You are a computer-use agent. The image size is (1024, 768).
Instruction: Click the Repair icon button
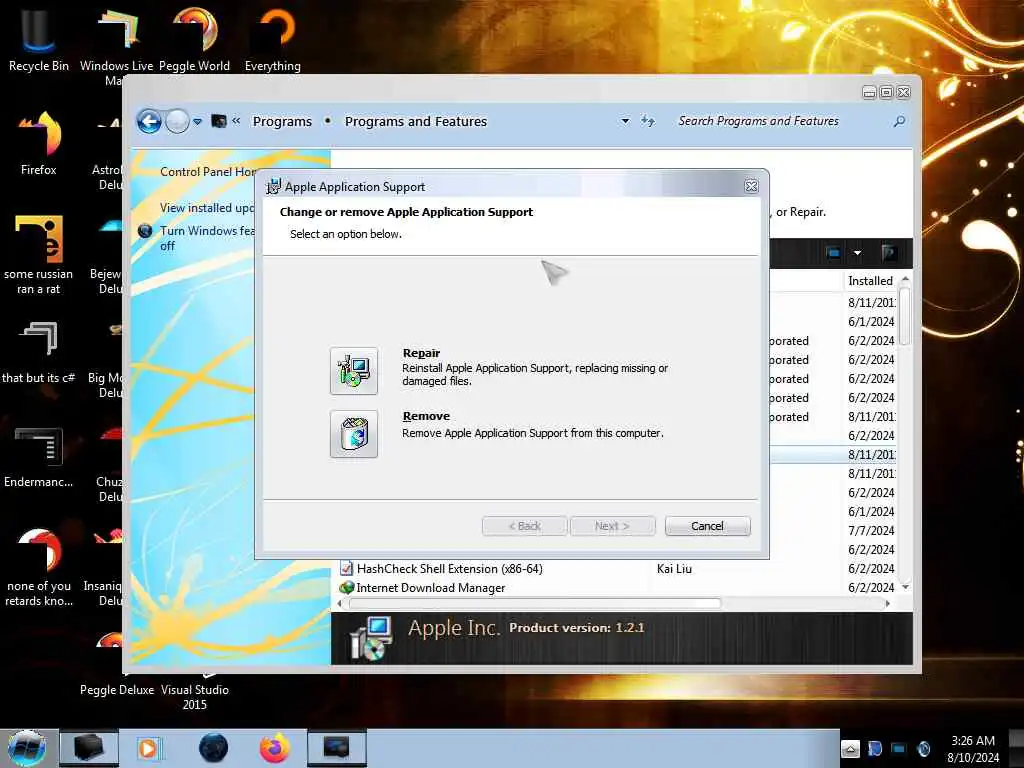[x=353, y=371]
